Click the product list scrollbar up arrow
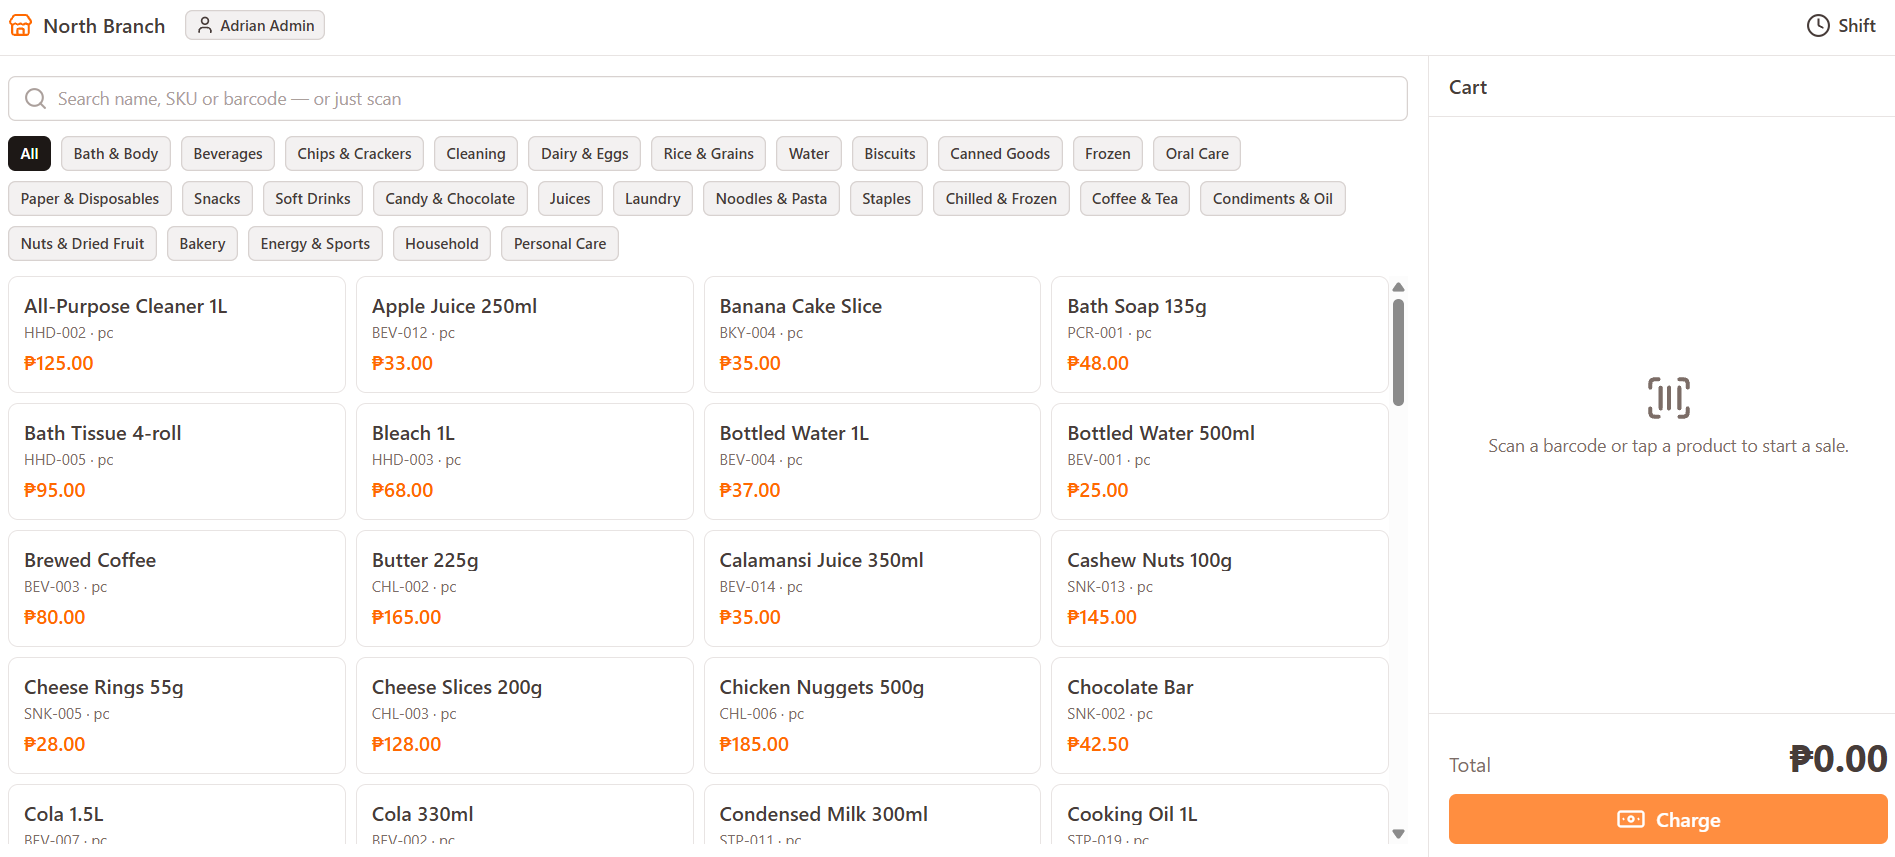 point(1399,287)
